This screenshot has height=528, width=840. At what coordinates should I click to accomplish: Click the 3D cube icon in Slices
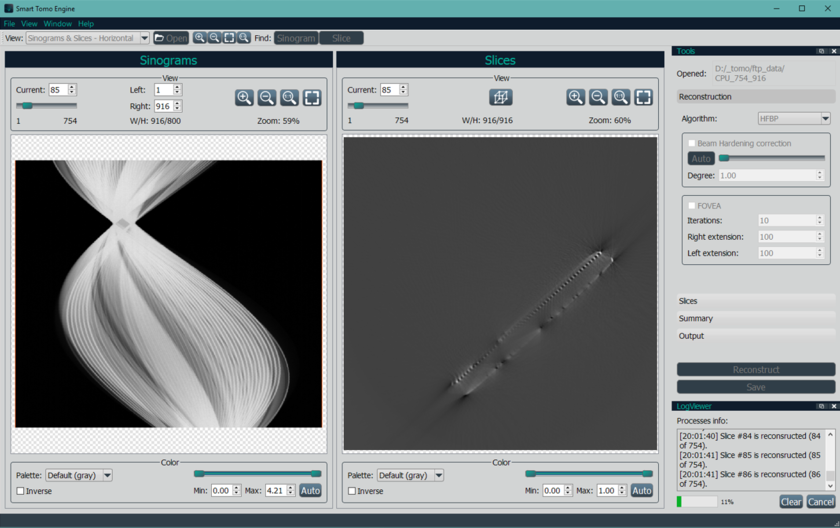pos(500,97)
